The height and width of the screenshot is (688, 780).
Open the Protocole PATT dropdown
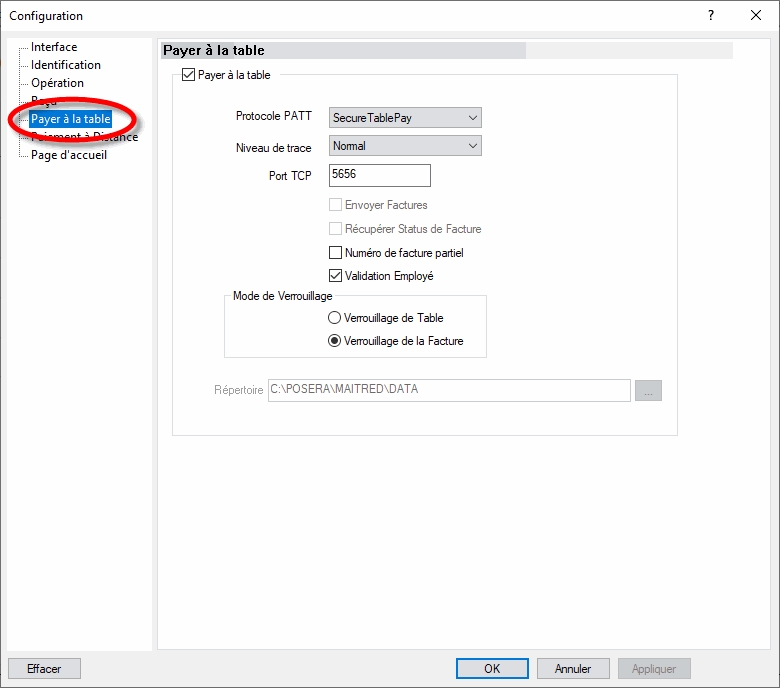405,118
